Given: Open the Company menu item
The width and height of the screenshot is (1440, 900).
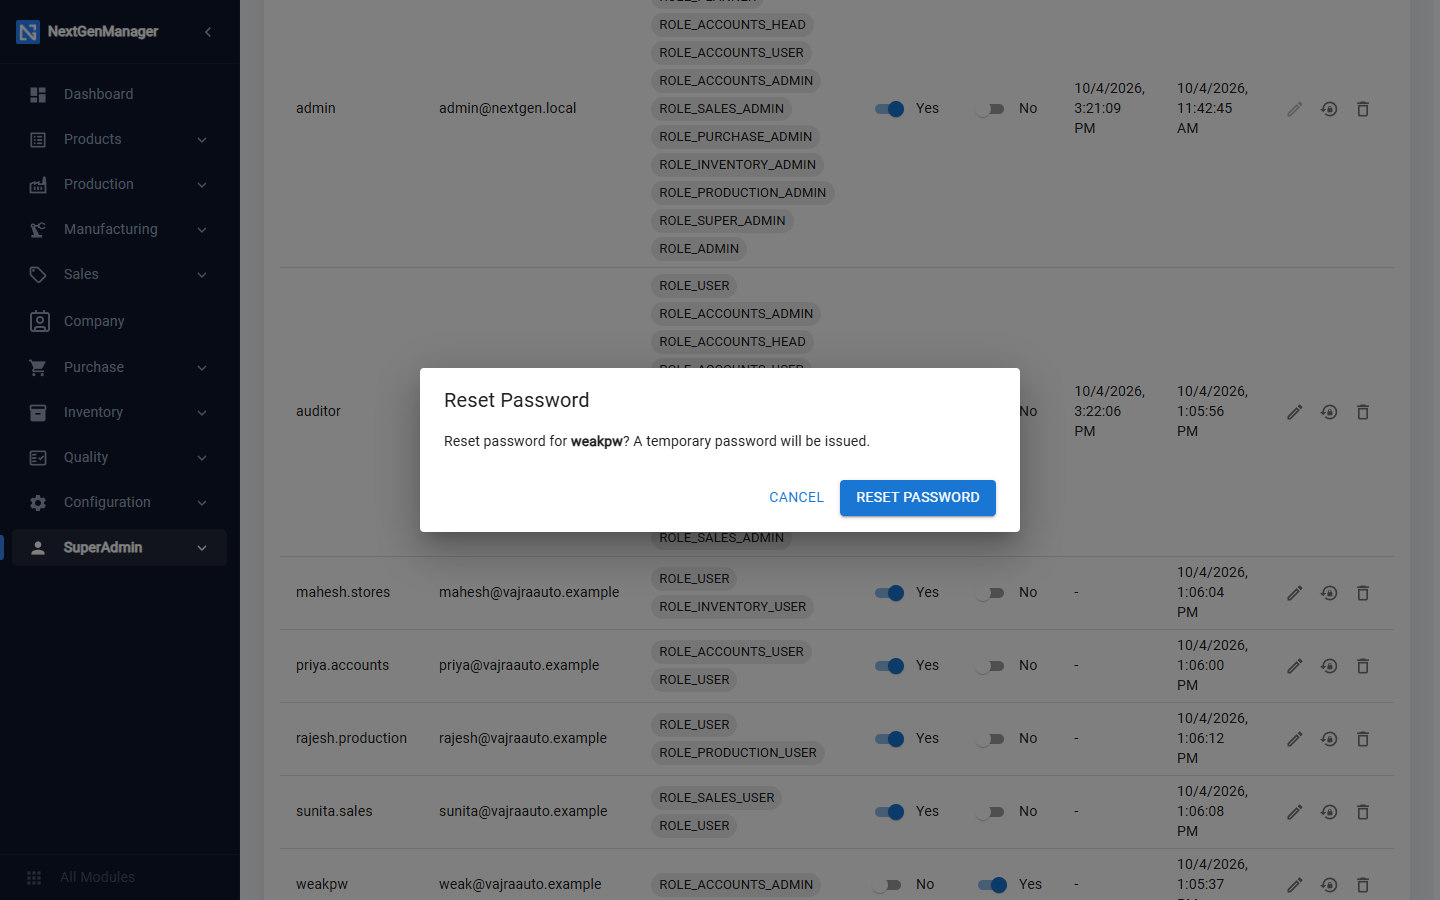Looking at the screenshot, I should (x=119, y=321).
